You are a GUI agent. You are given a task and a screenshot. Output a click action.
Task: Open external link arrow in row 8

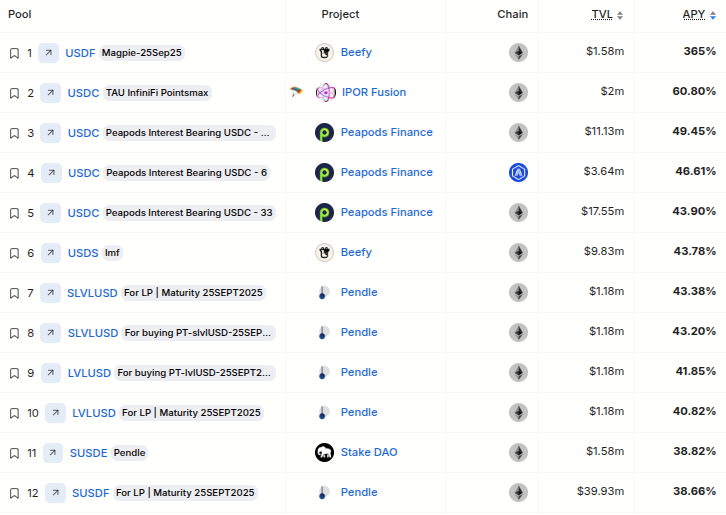point(50,333)
